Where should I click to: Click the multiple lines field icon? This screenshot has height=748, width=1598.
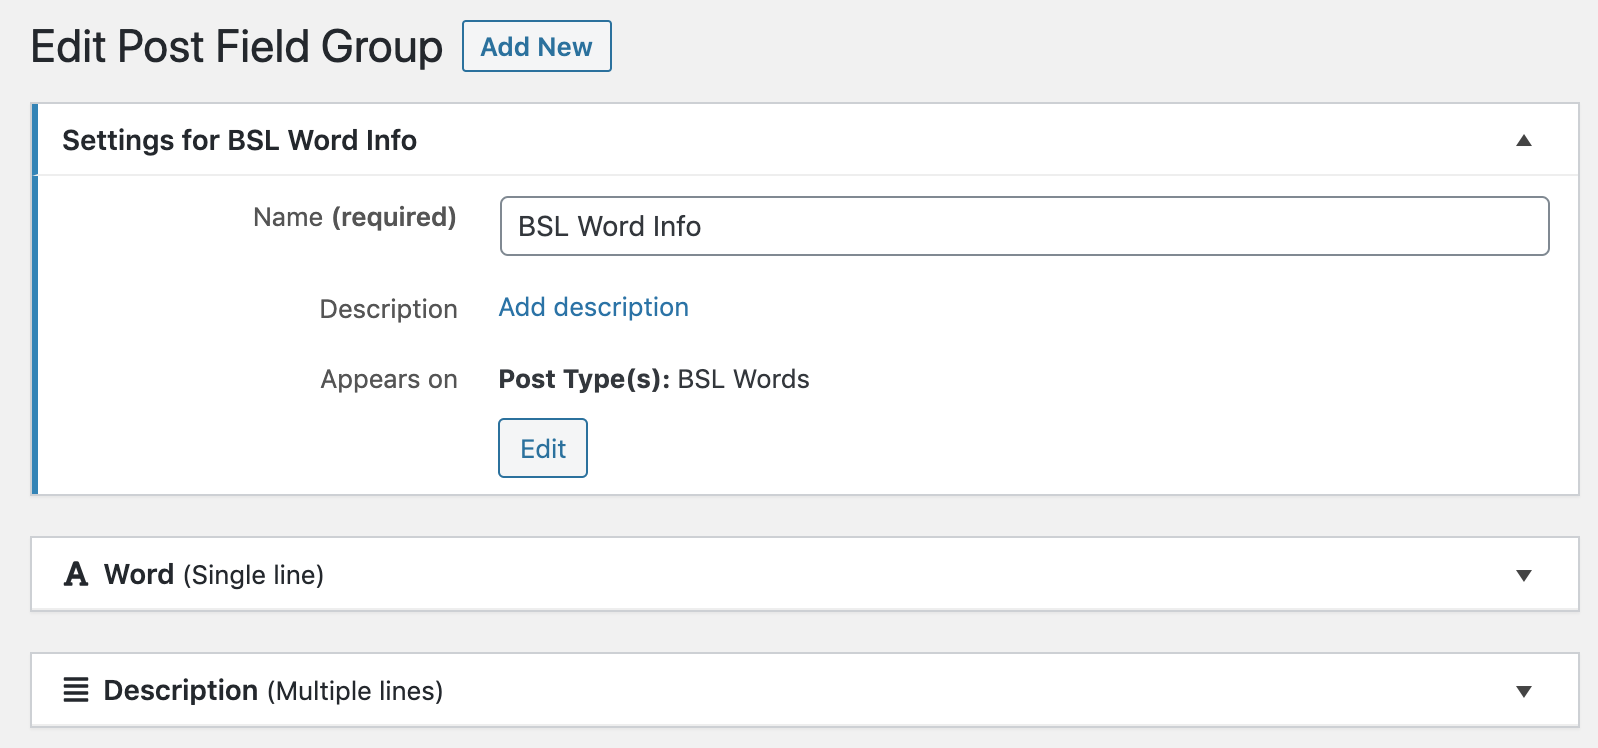tap(76, 690)
